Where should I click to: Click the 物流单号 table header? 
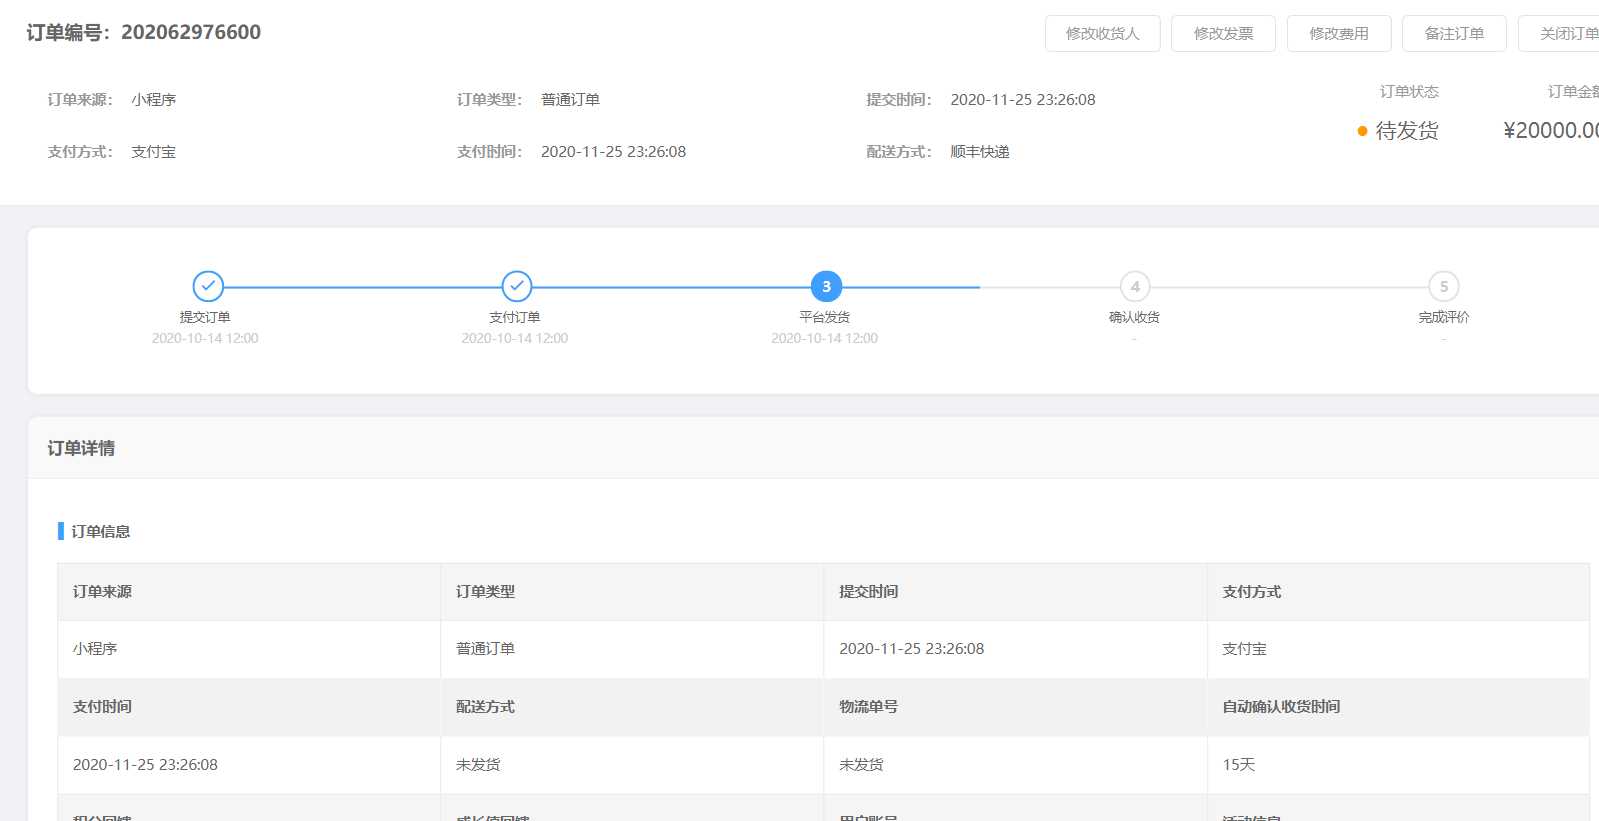tap(868, 707)
